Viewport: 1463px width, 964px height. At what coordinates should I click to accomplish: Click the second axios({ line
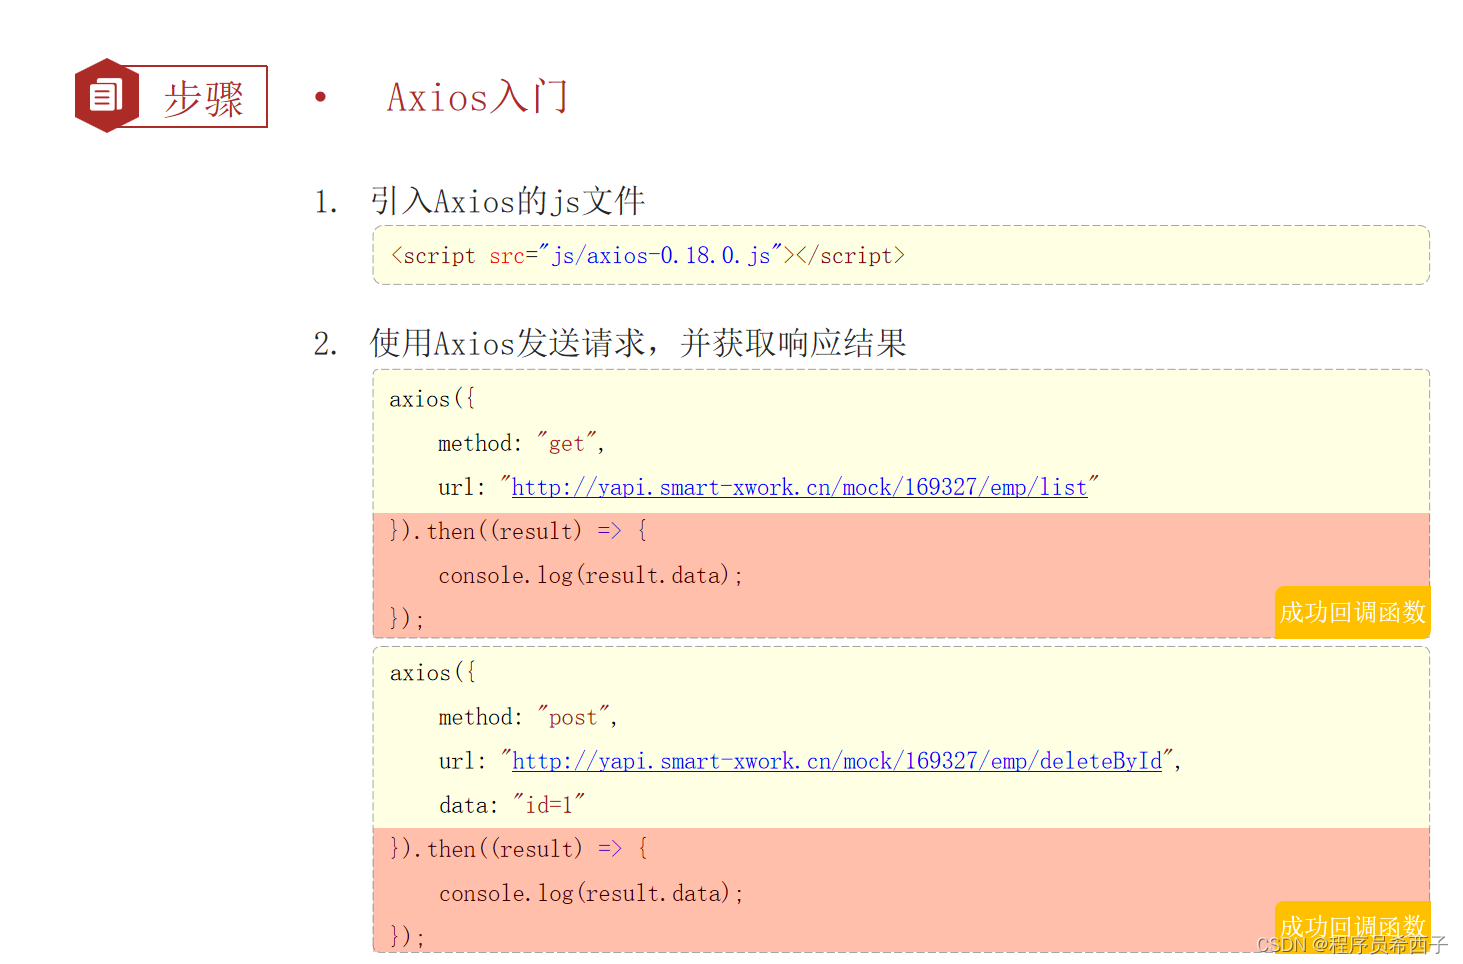pyautogui.click(x=432, y=673)
